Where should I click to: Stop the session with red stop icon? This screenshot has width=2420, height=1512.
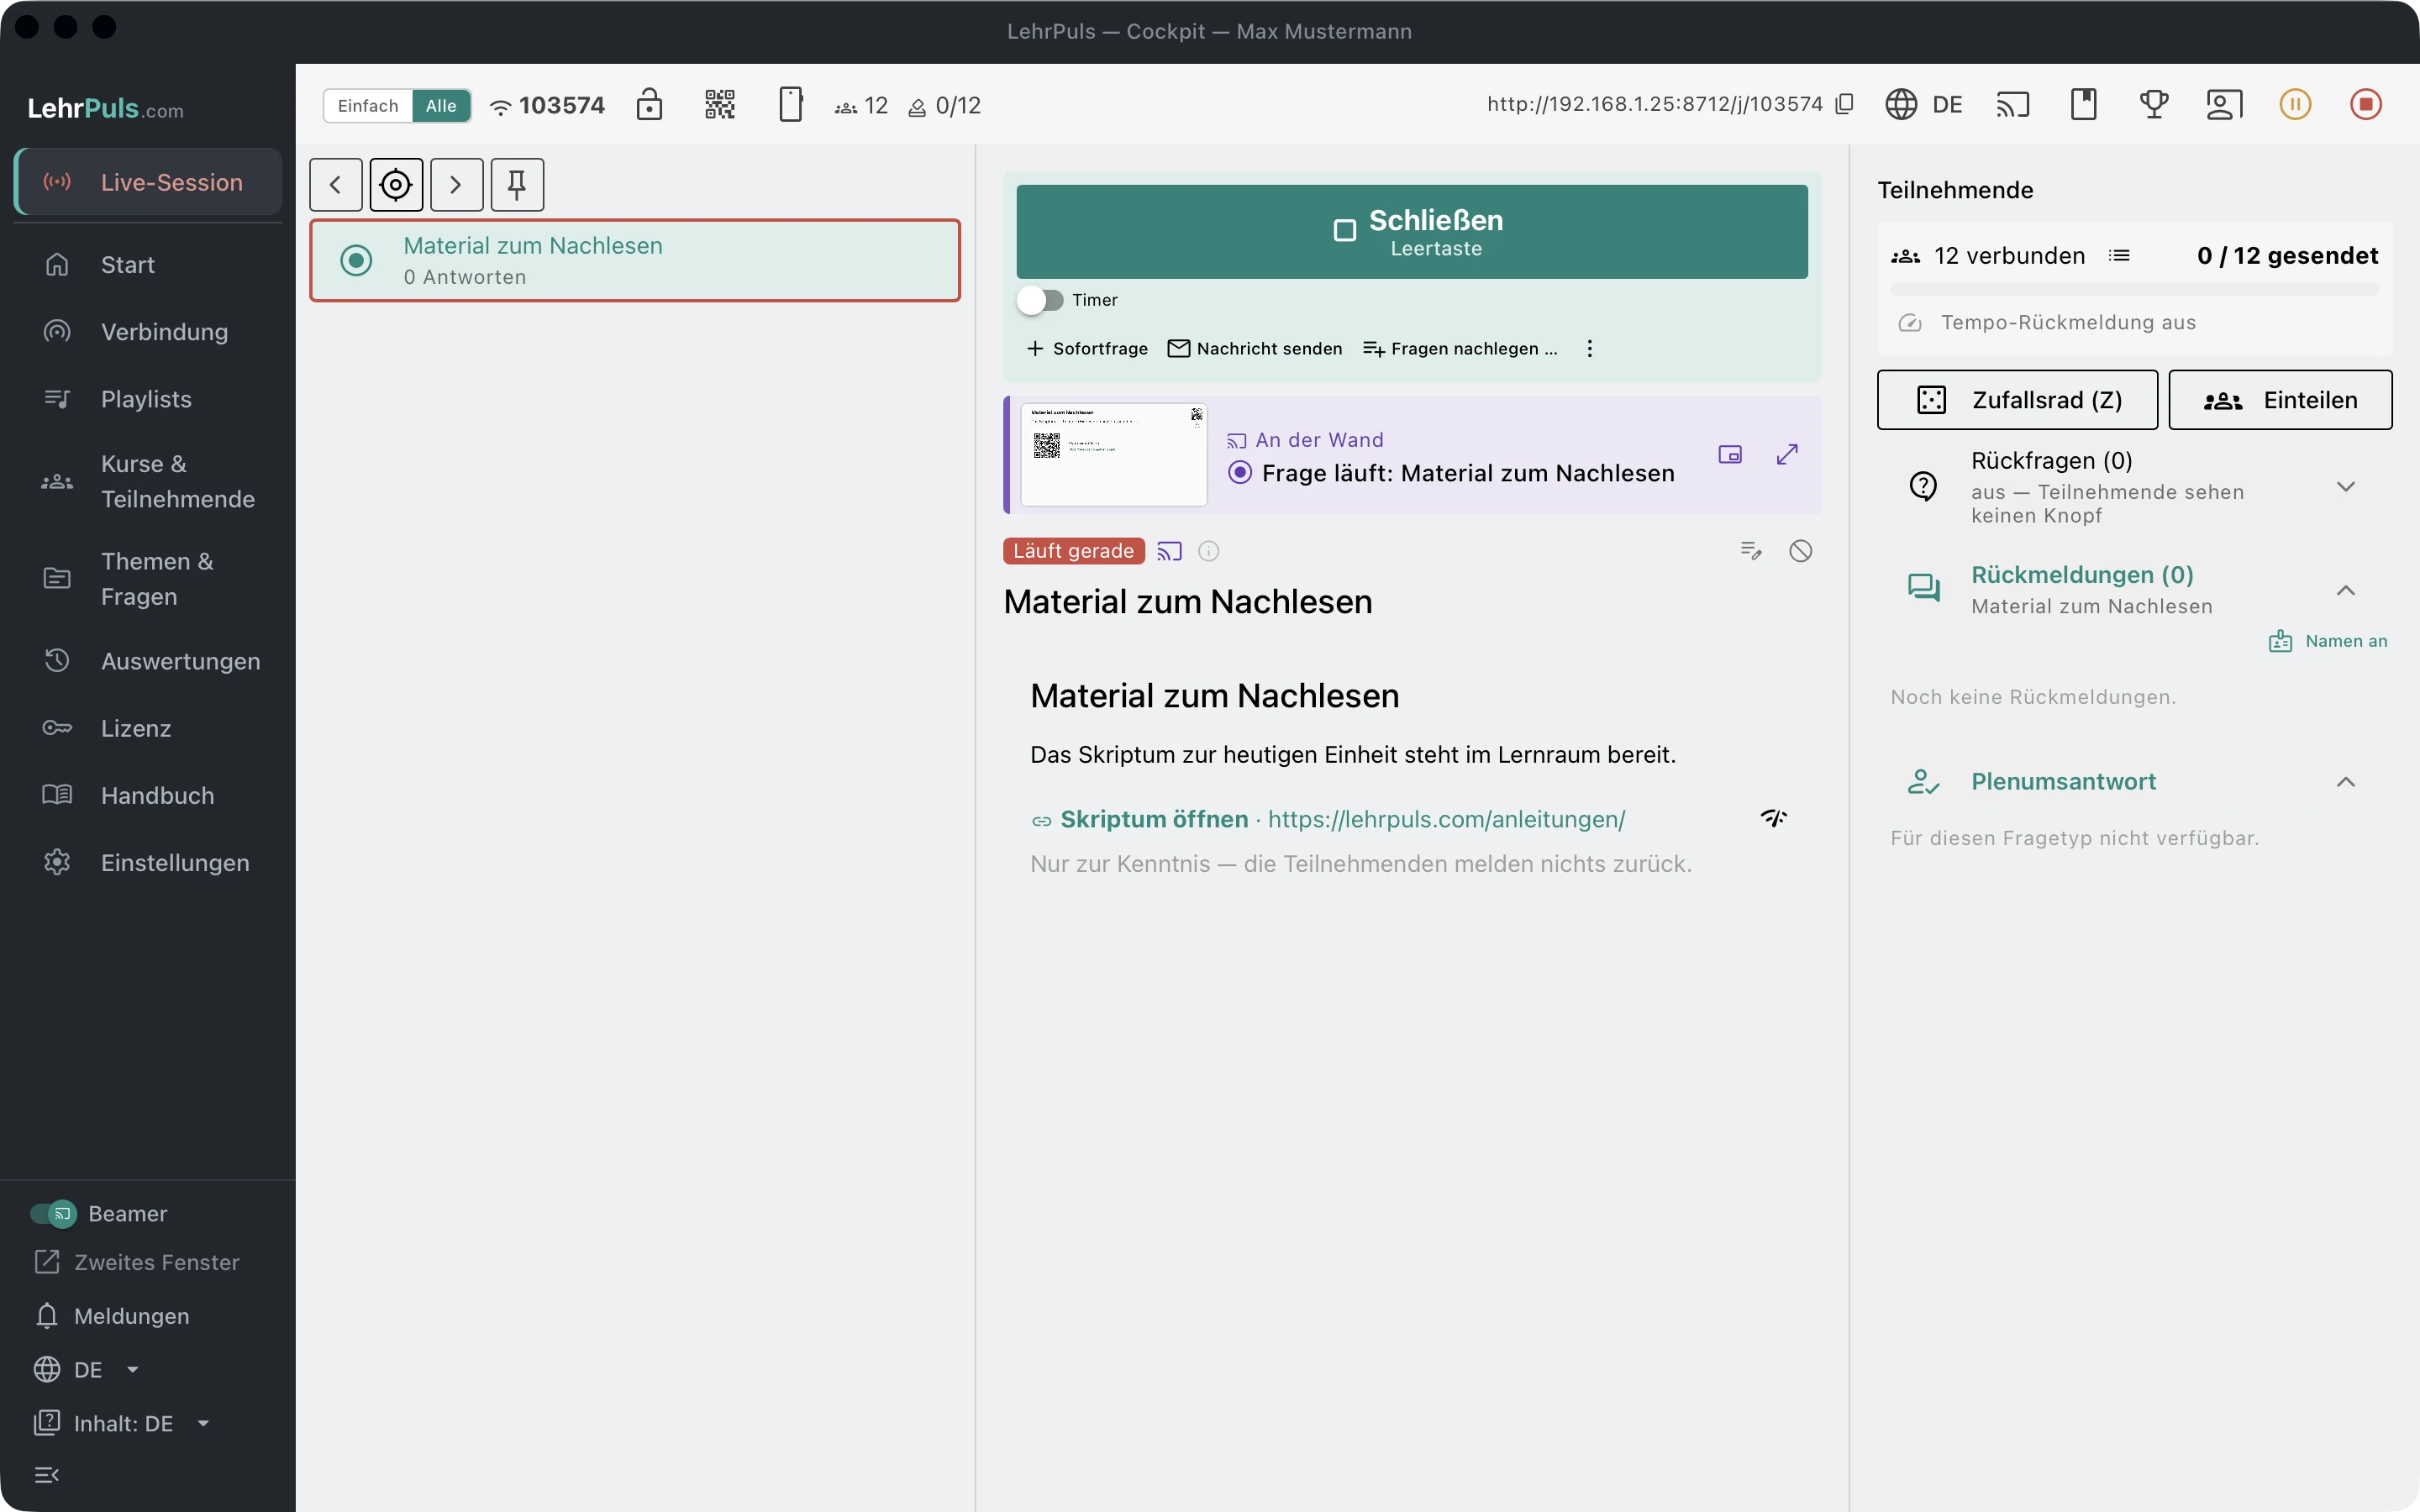click(2365, 105)
